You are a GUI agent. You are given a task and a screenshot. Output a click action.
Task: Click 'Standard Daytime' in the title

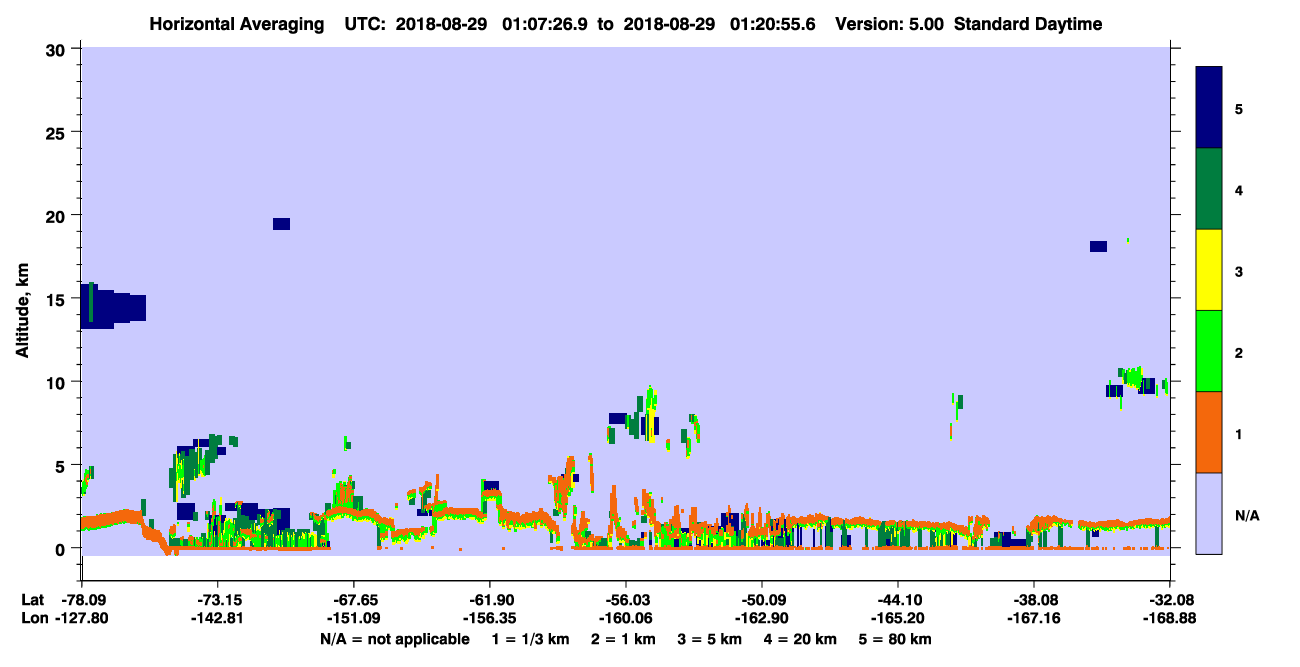(x=1028, y=24)
